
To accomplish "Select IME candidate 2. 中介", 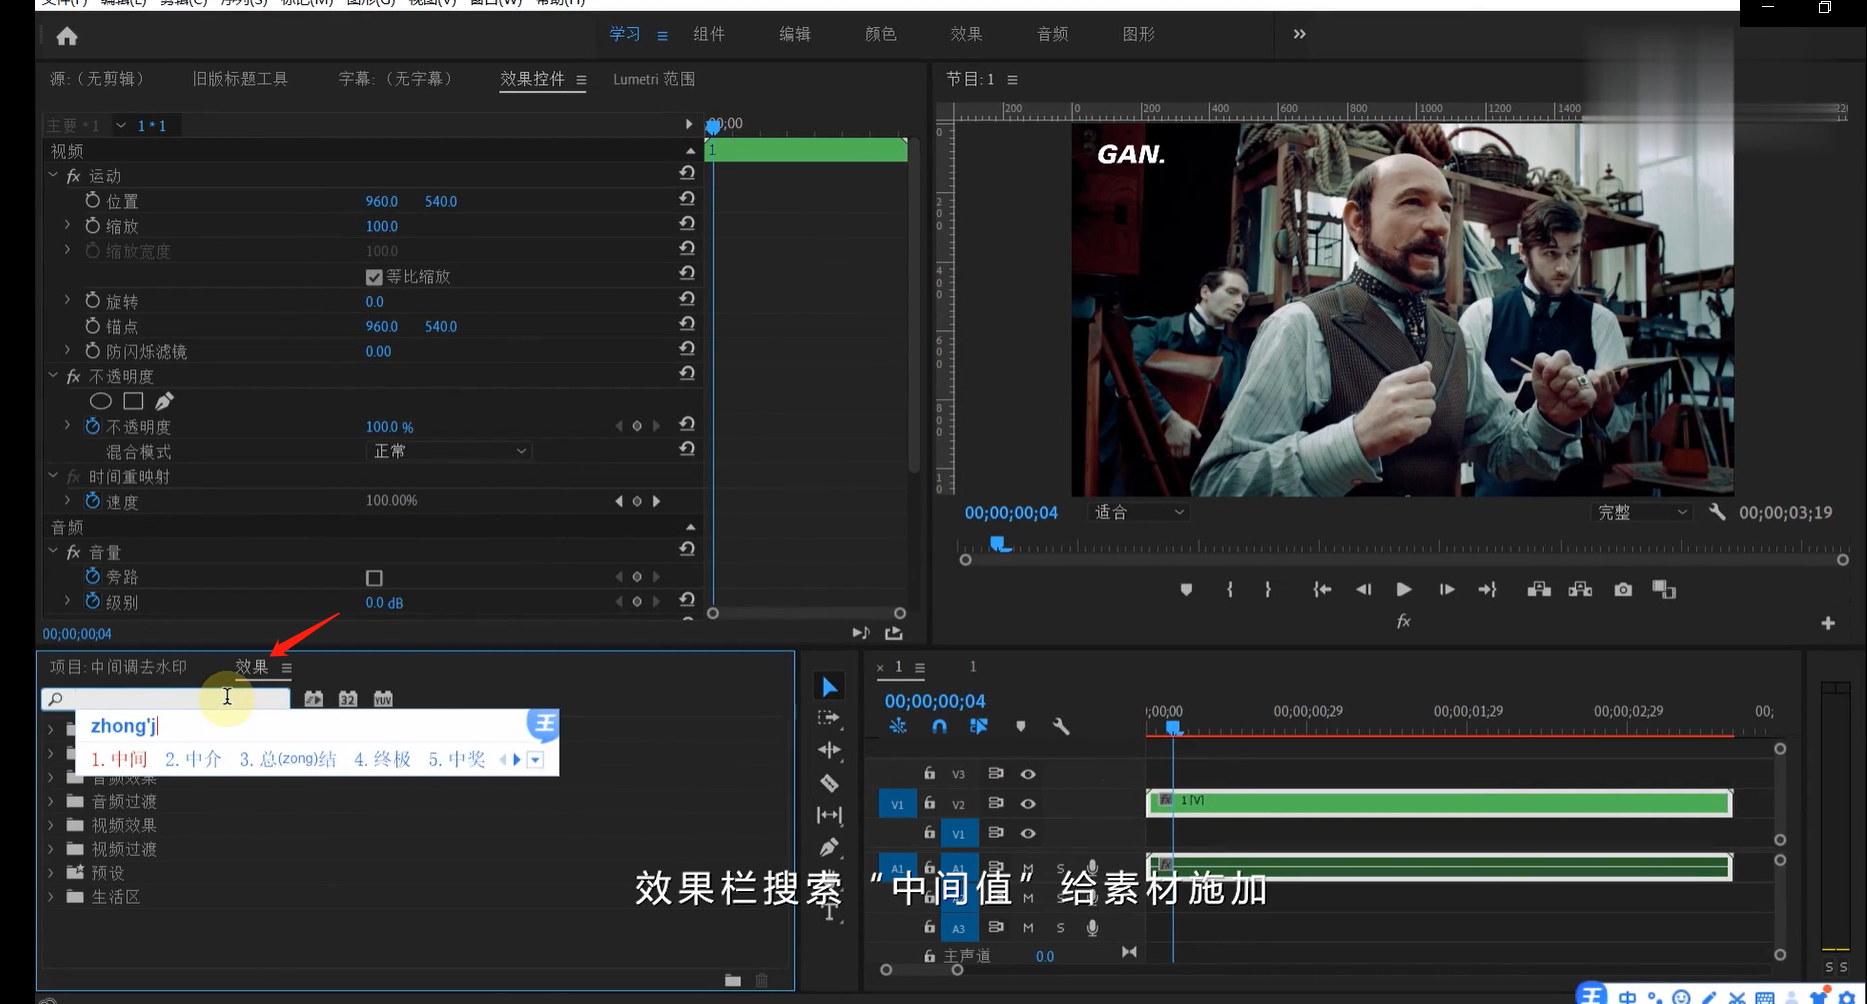I will point(193,759).
